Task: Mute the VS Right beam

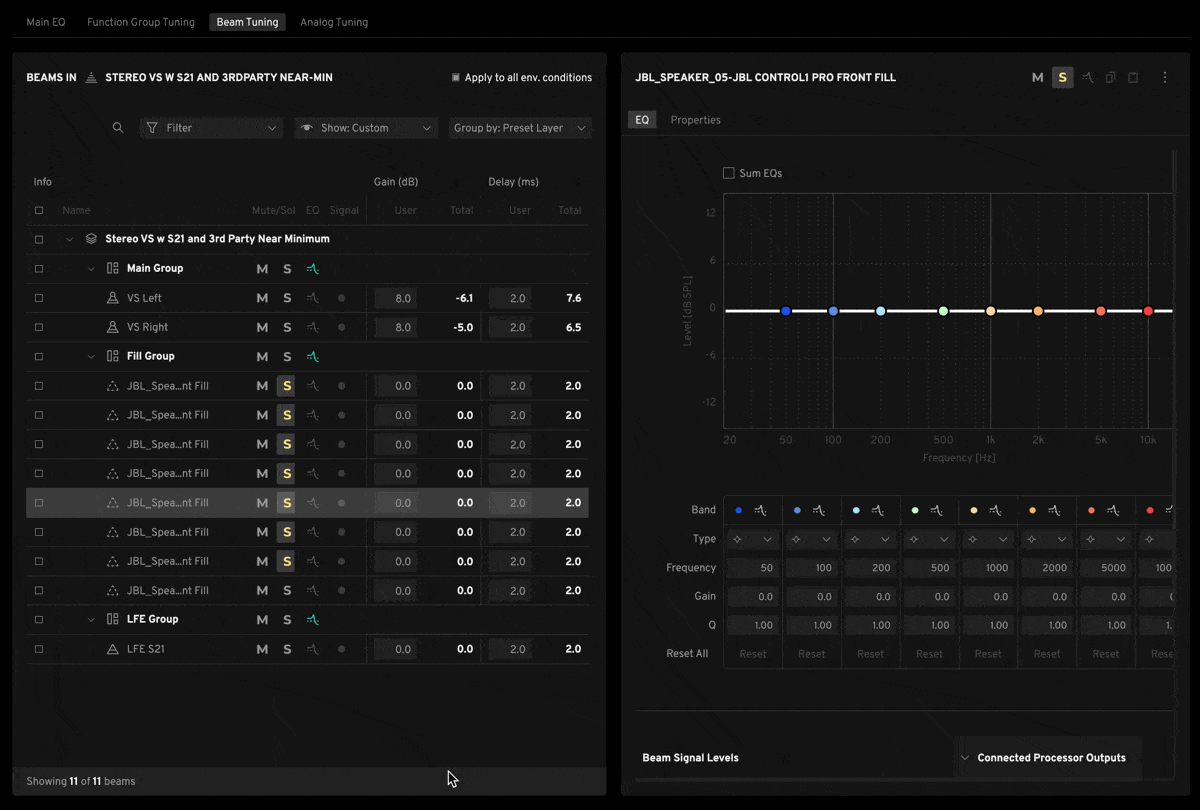Action: [262, 327]
